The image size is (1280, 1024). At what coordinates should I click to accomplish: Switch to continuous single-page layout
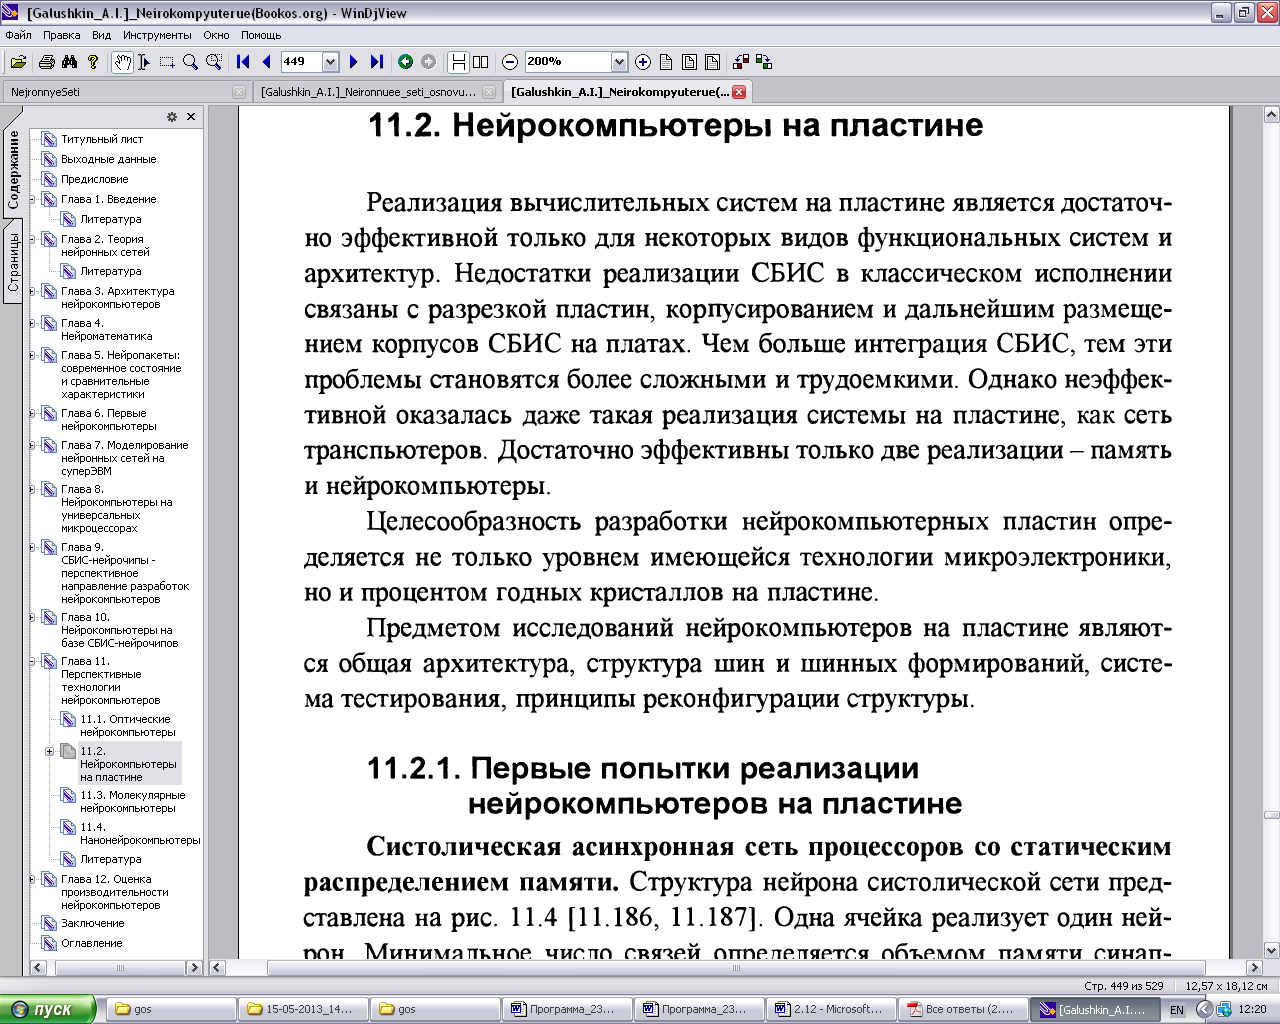(458, 62)
